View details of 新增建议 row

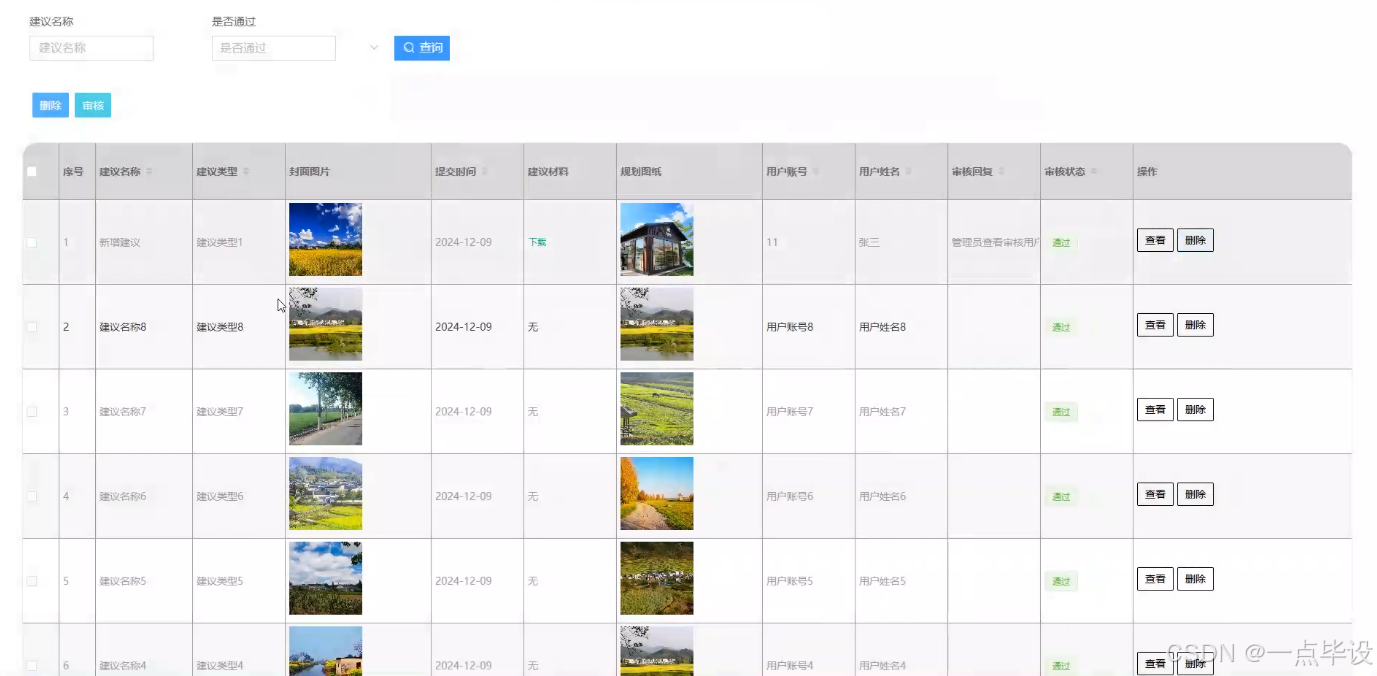point(1155,240)
